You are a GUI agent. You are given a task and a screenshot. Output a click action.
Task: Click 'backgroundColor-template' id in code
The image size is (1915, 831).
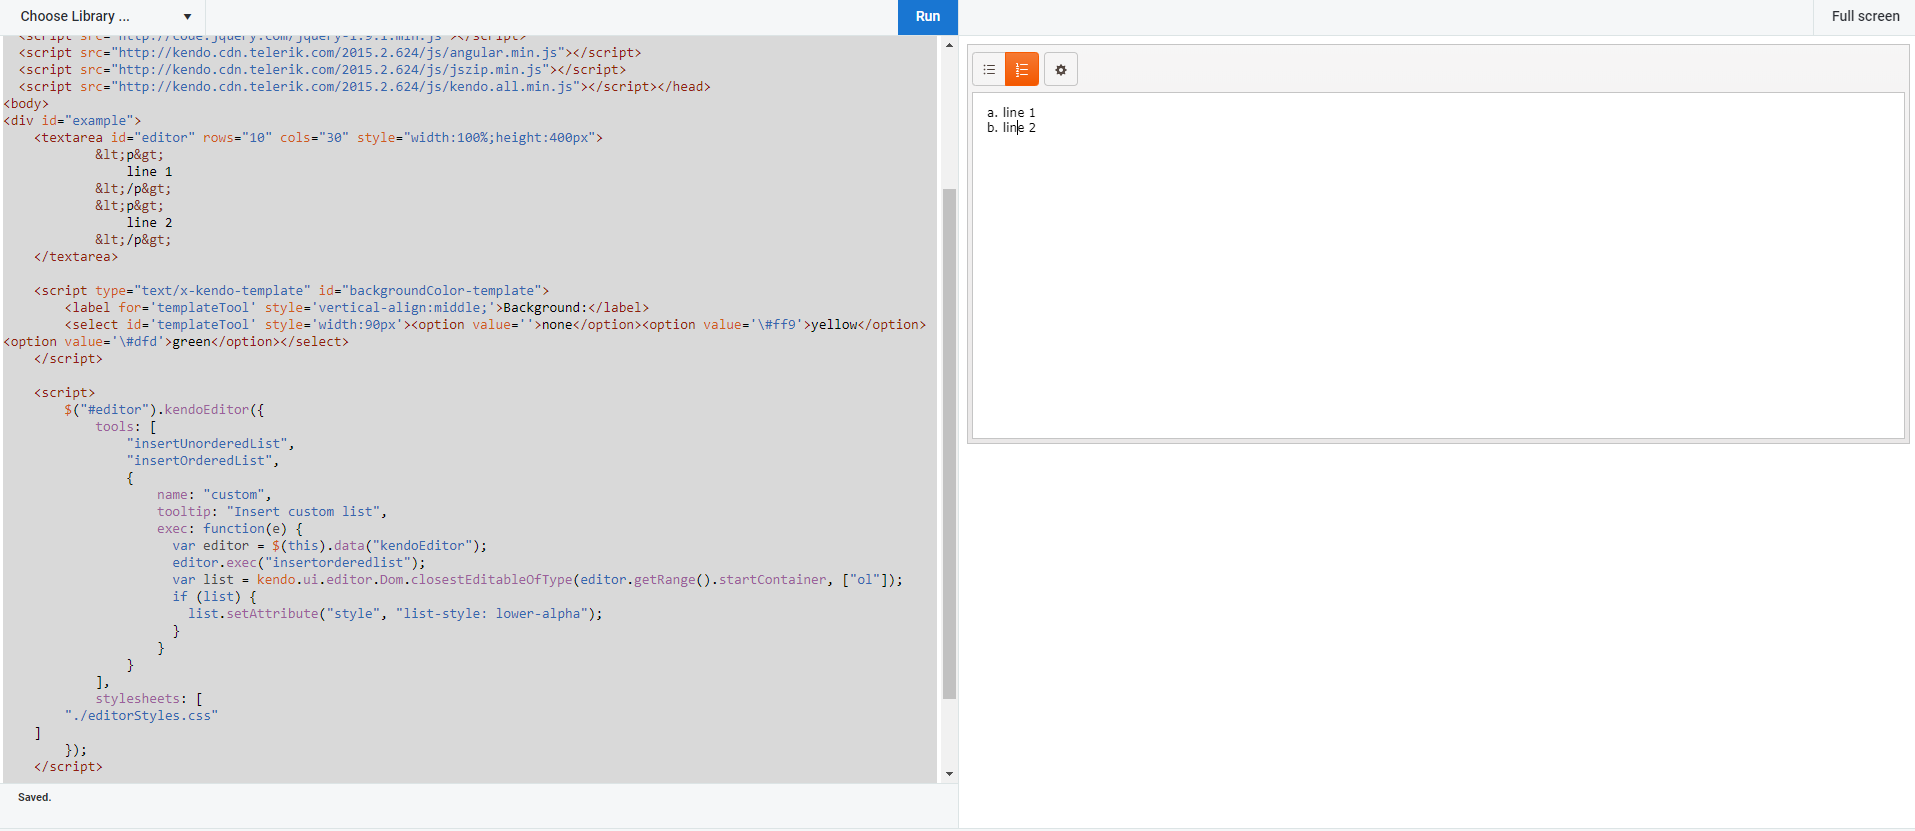445,291
